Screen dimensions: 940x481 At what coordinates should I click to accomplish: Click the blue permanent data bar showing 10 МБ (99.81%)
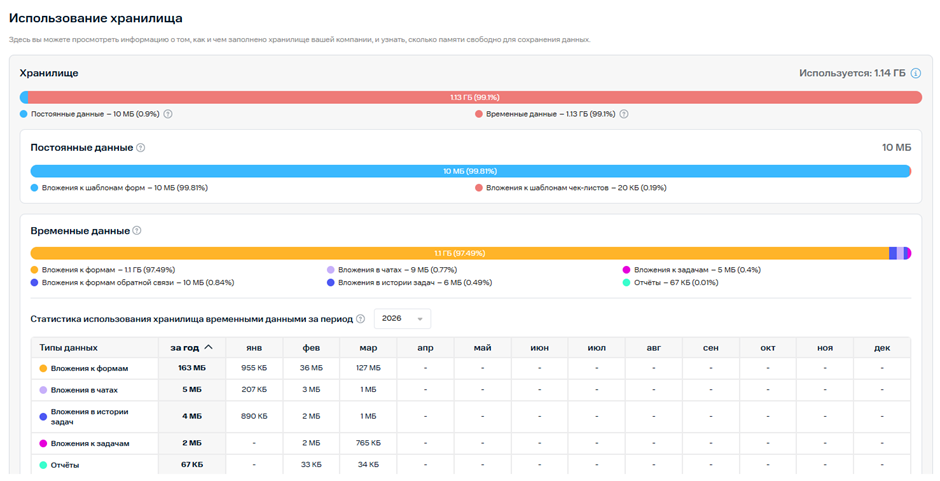(470, 171)
